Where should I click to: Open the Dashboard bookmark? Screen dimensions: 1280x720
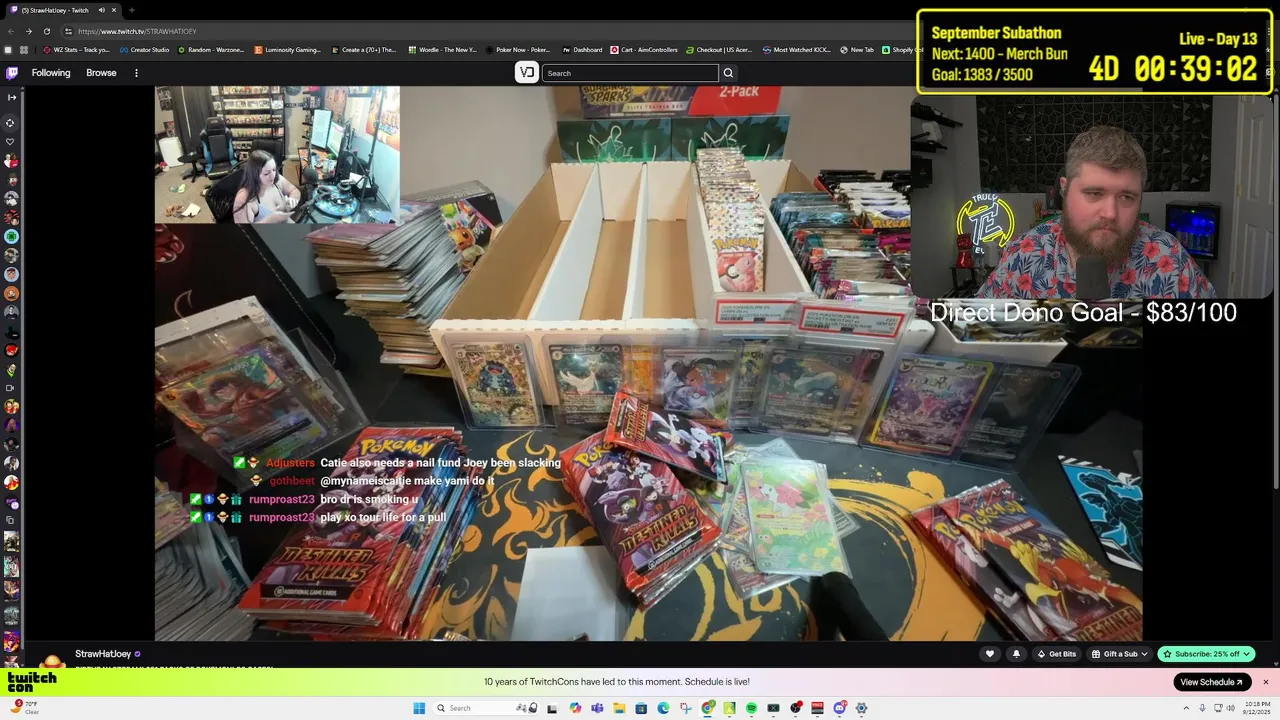(582, 50)
